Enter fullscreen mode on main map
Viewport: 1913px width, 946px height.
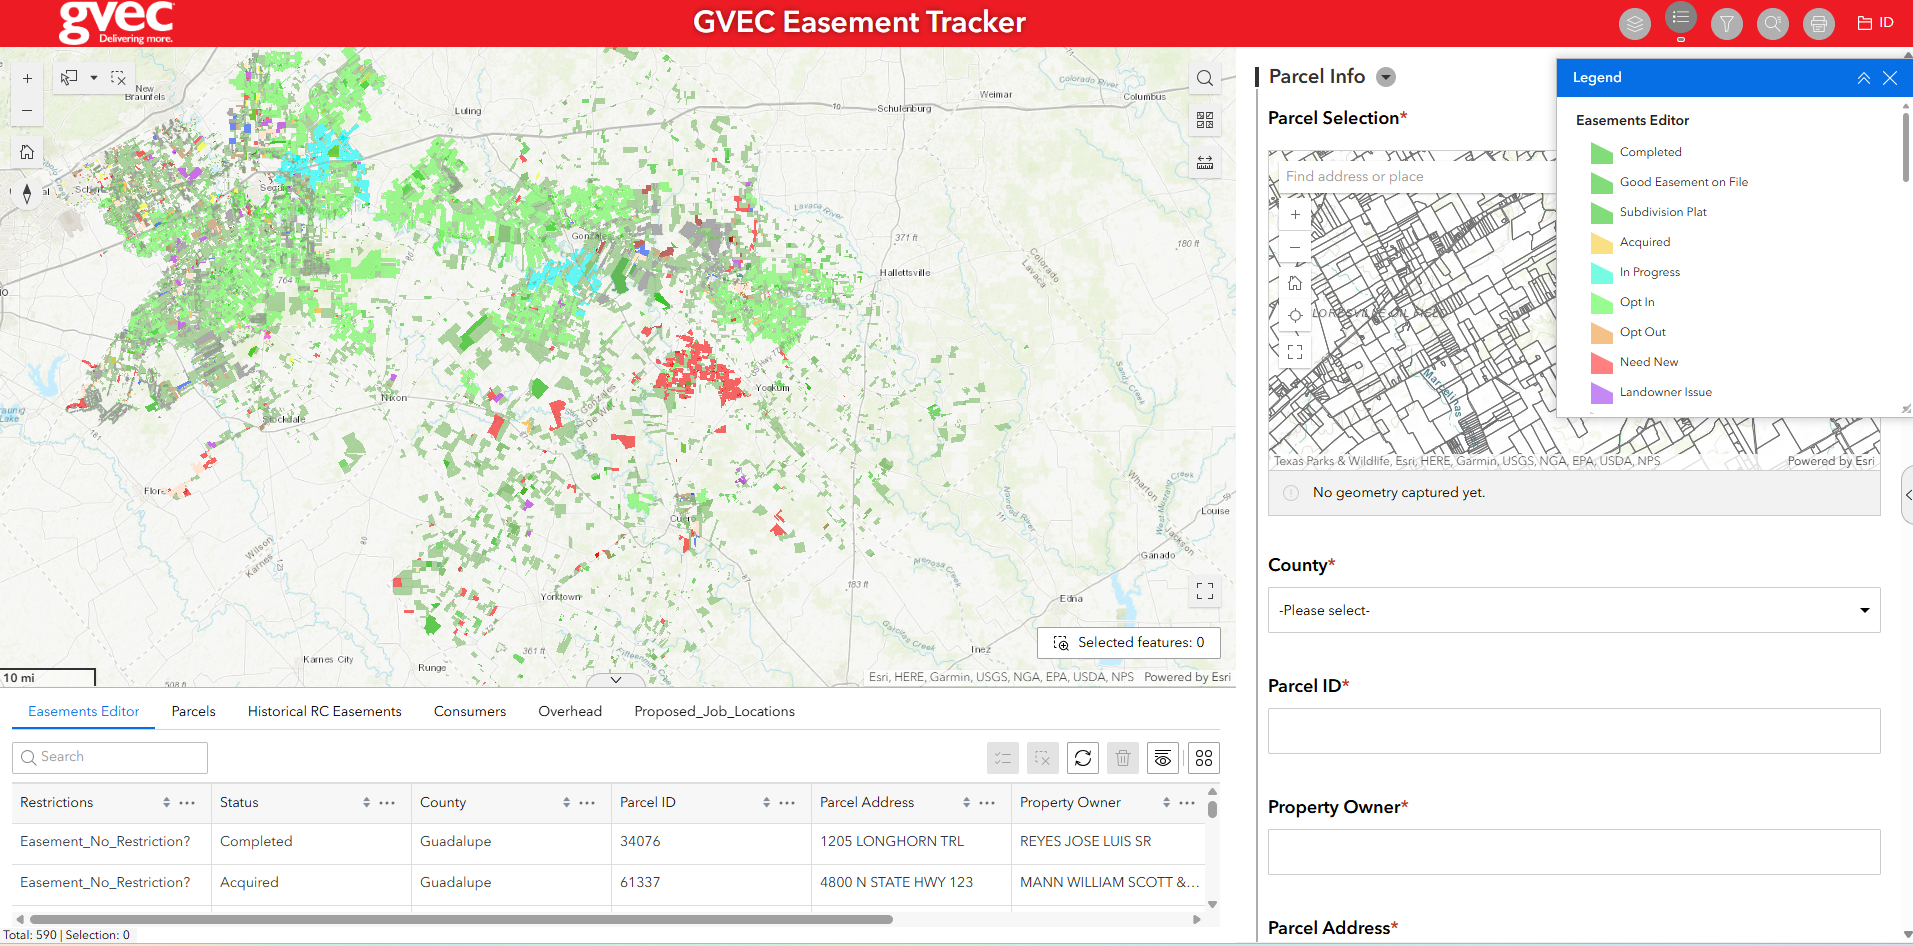click(x=1205, y=591)
